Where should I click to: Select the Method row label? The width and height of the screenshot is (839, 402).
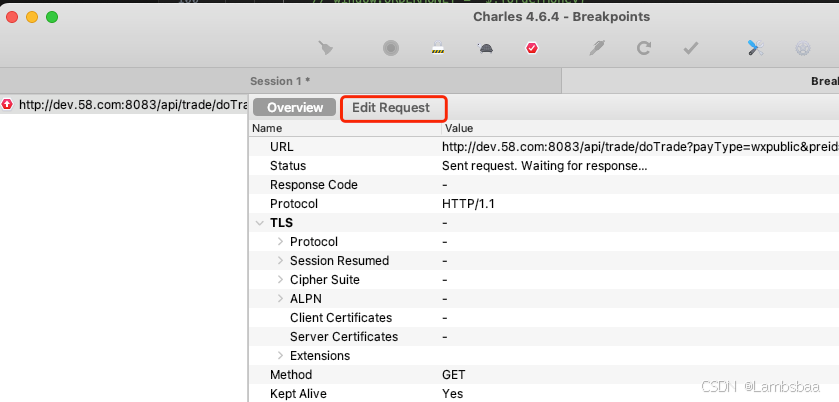[291, 375]
